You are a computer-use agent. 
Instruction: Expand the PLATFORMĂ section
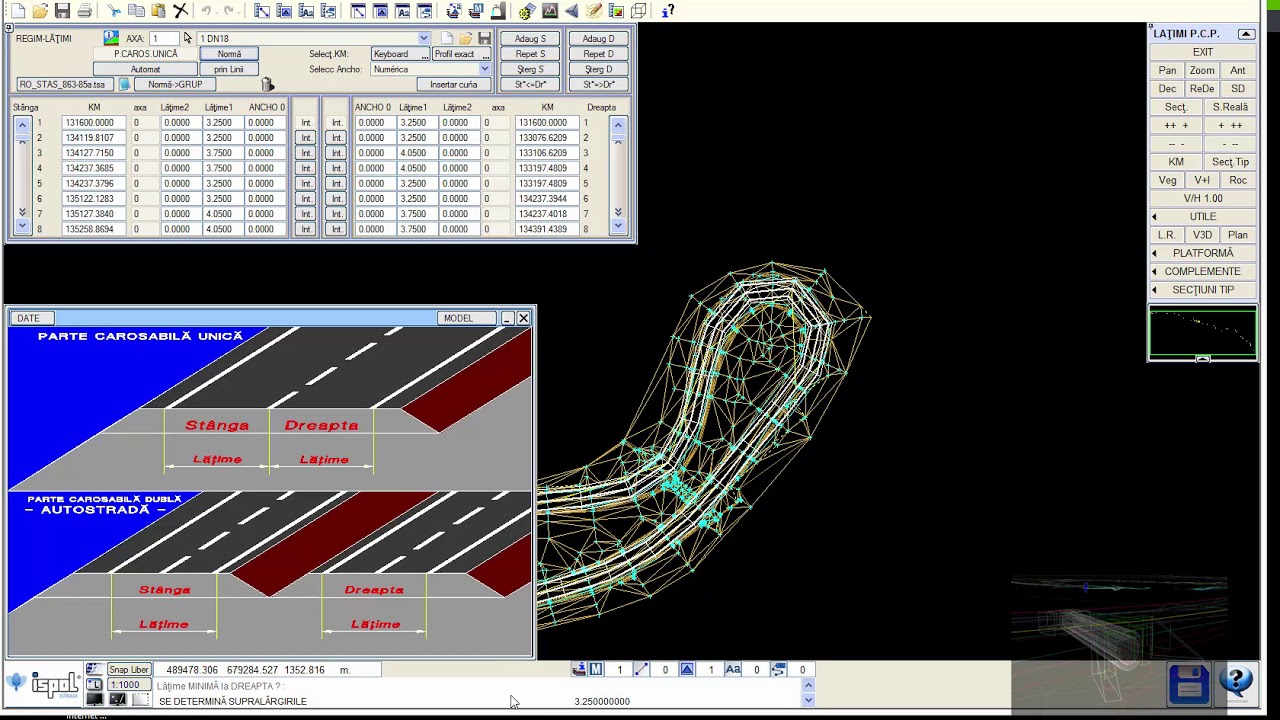(1203, 253)
